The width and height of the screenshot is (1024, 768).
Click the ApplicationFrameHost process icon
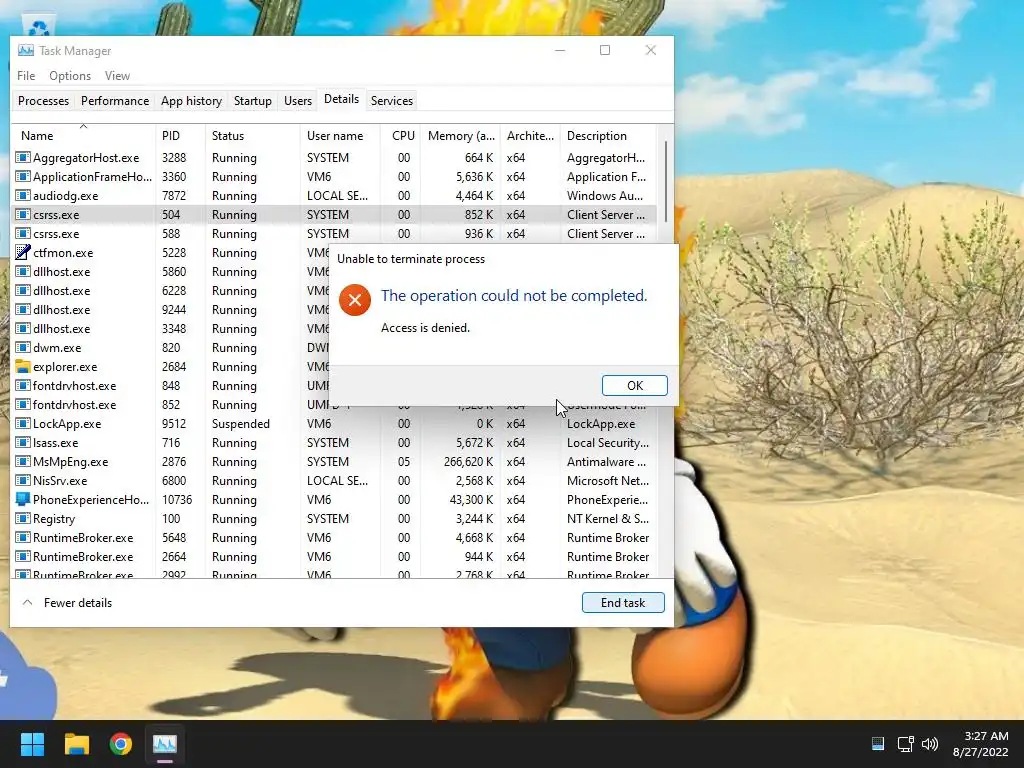[23, 176]
